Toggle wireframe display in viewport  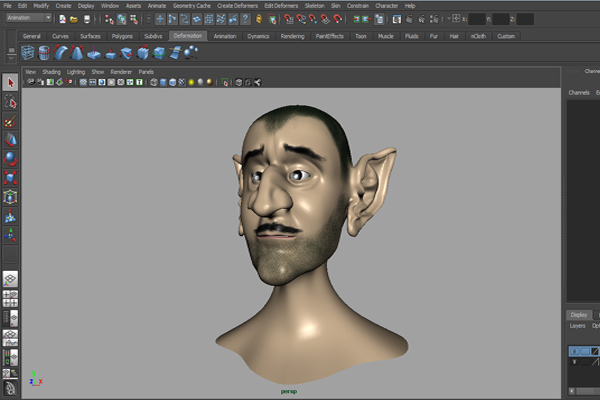(x=154, y=82)
